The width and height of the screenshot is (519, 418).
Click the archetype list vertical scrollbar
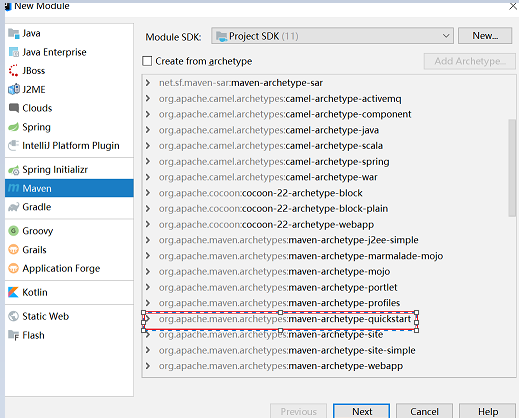(x=512, y=168)
